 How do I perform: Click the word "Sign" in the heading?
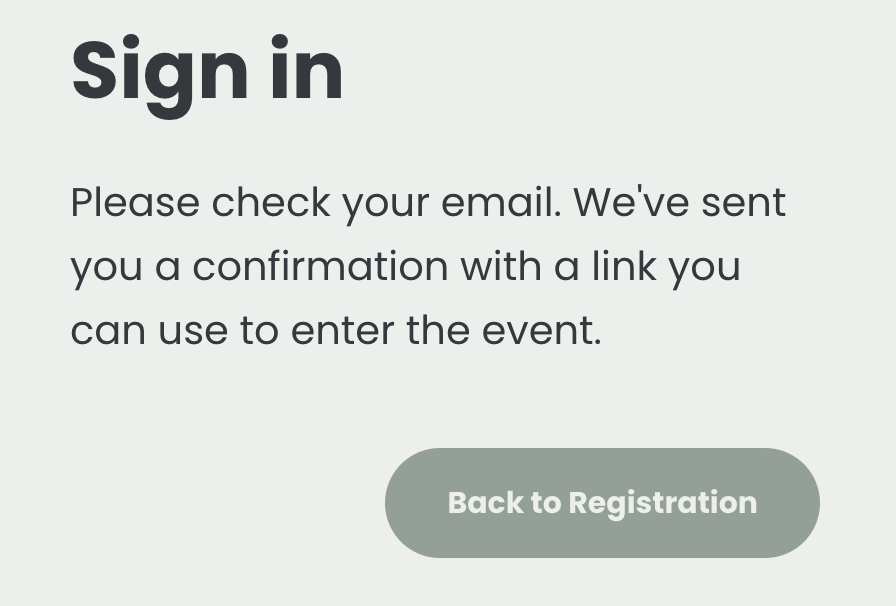tap(160, 75)
